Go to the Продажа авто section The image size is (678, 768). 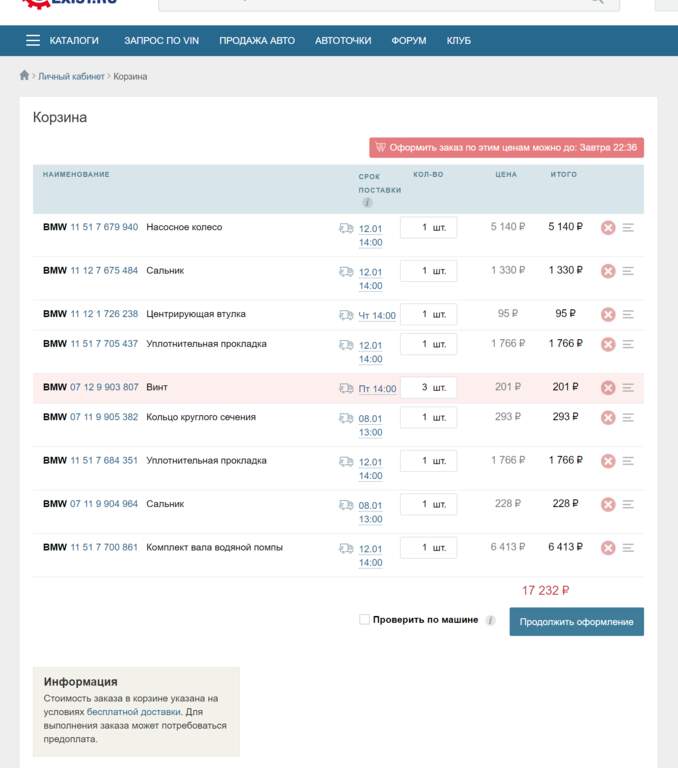pyautogui.click(x=257, y=41)
